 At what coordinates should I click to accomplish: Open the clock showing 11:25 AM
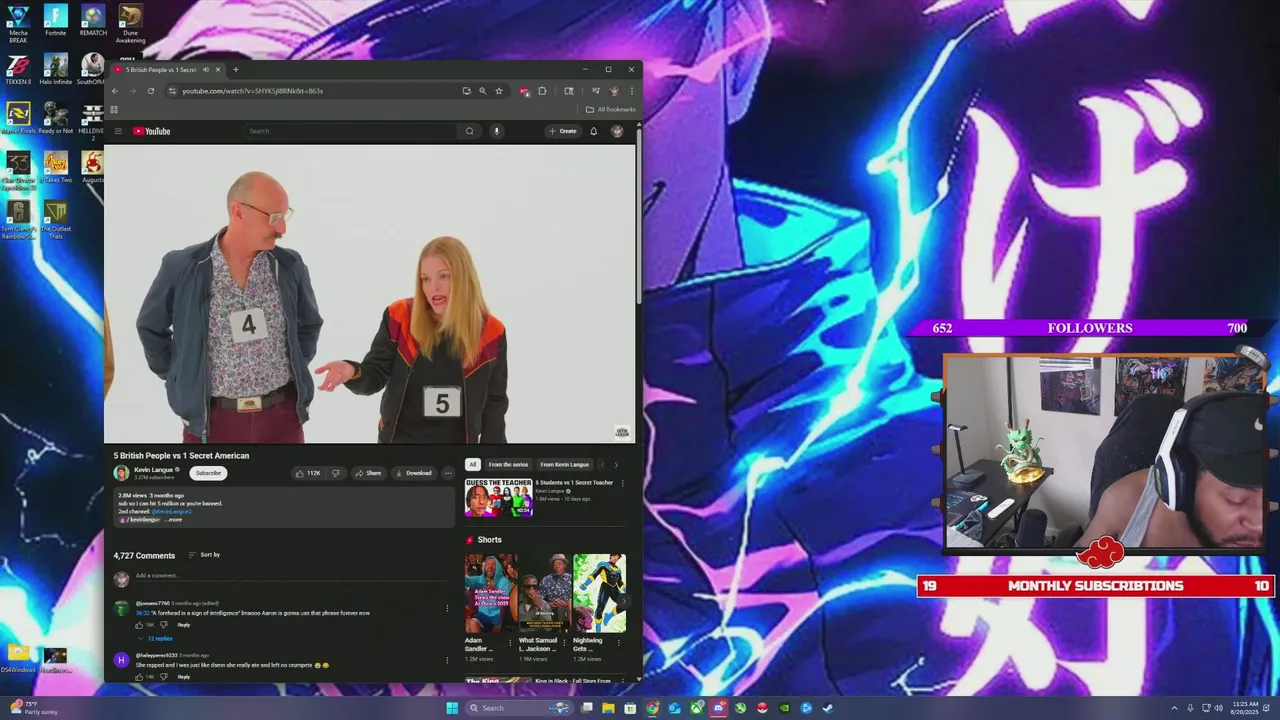click(1245, 708)
